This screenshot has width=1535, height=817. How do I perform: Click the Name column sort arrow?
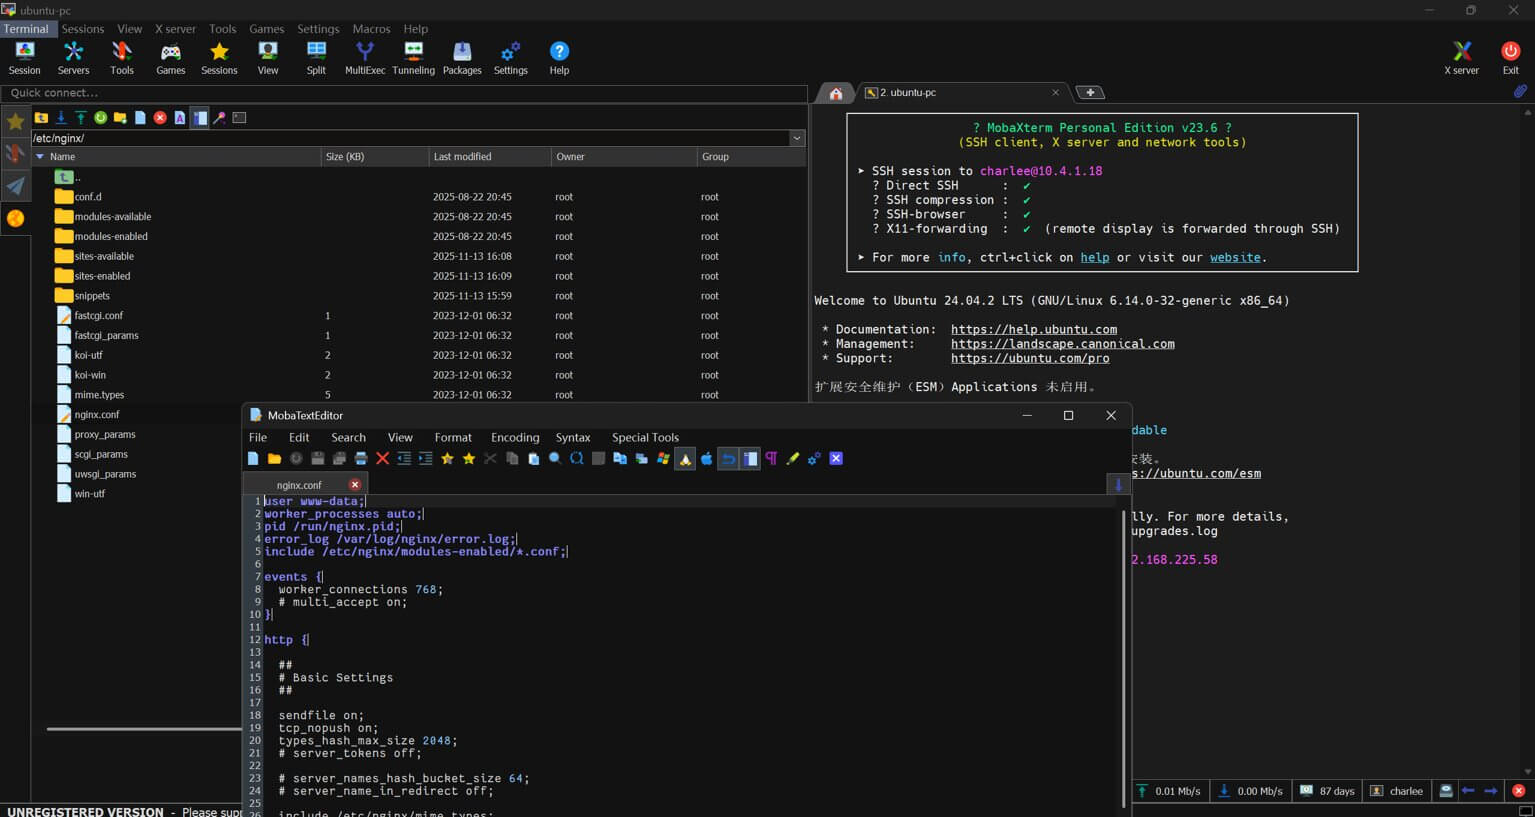(40, 157)
